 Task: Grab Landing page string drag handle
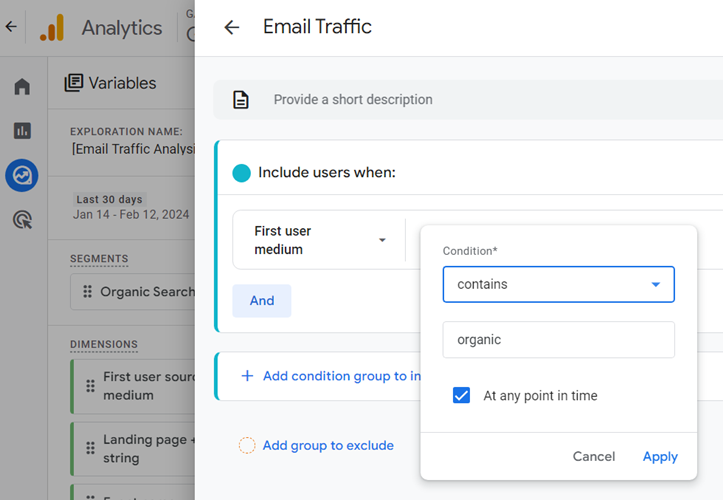90,448
